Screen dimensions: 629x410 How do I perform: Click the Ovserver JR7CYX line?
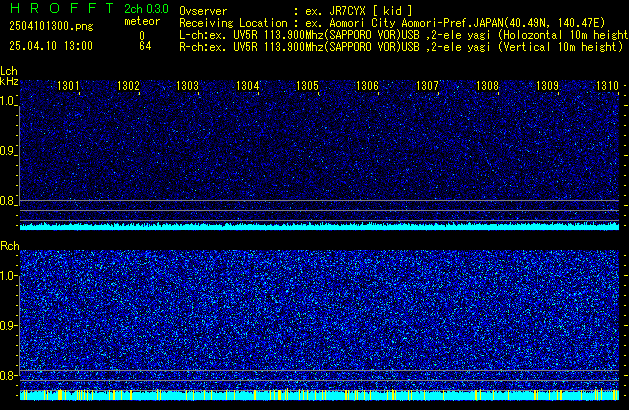tap(296, 11)
